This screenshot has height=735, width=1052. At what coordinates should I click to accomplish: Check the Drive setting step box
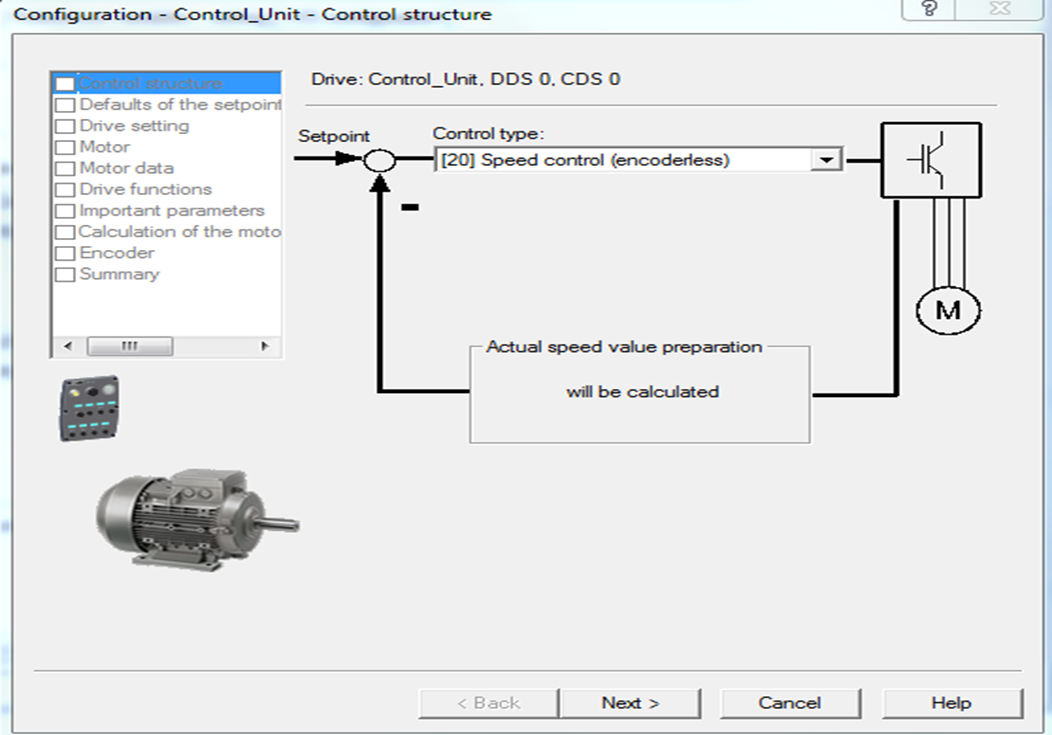[65, 127]
